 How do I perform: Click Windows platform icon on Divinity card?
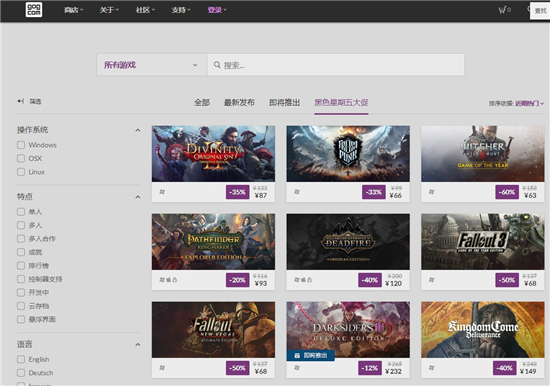click(162, 192)
